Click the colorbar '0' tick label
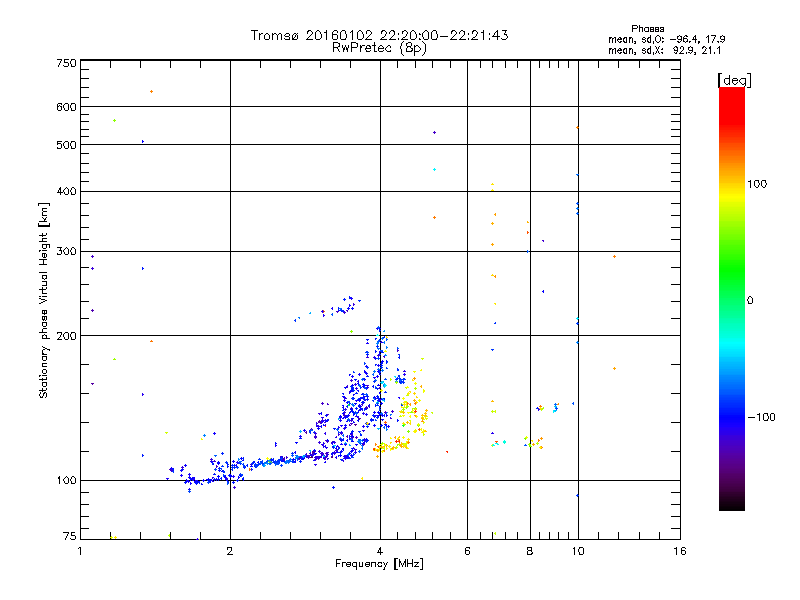 tap(749, 301)
